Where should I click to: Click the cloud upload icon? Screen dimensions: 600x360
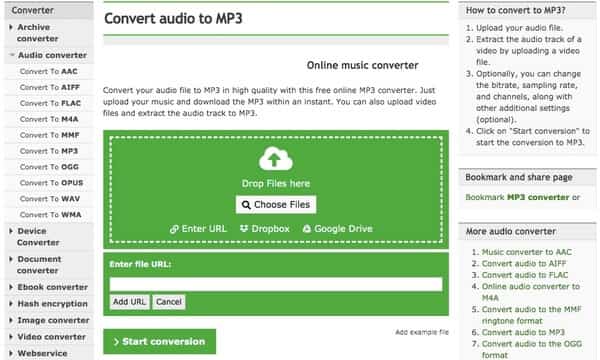[276, 158]
